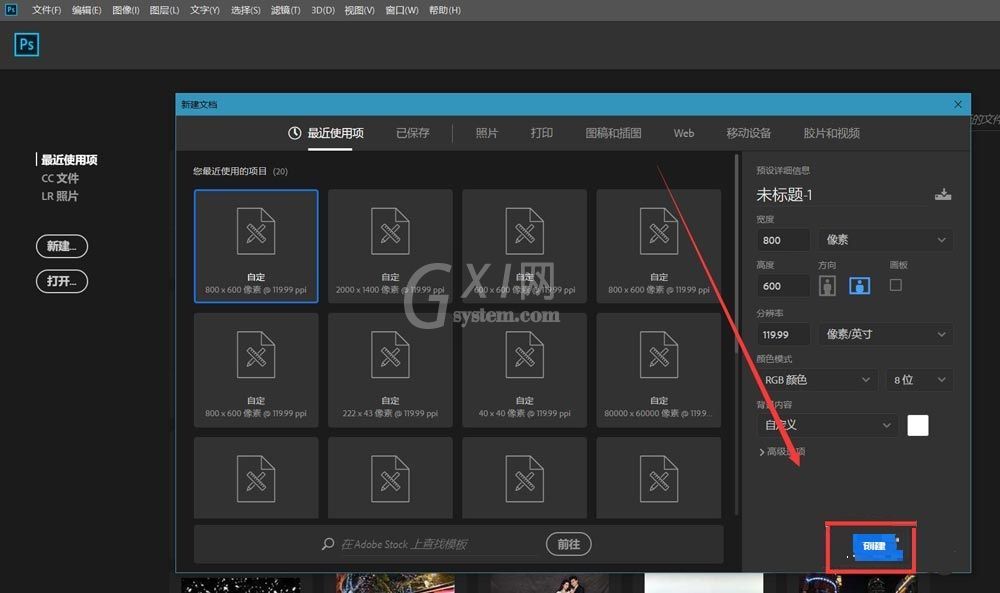Select landscape orientation icon

tap(860, 286)
